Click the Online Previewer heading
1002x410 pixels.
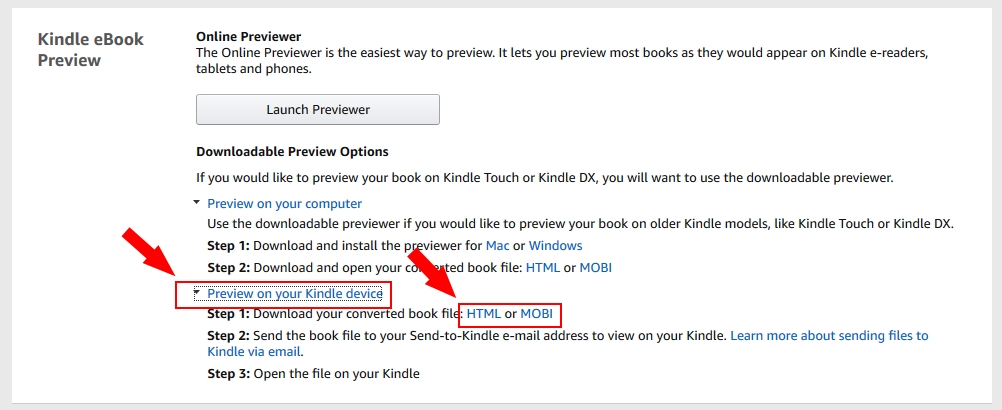pos(248,36)
